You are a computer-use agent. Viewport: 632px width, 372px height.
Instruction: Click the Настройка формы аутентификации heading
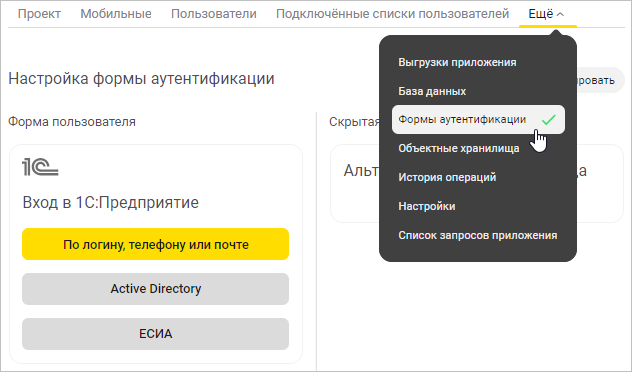141,78
